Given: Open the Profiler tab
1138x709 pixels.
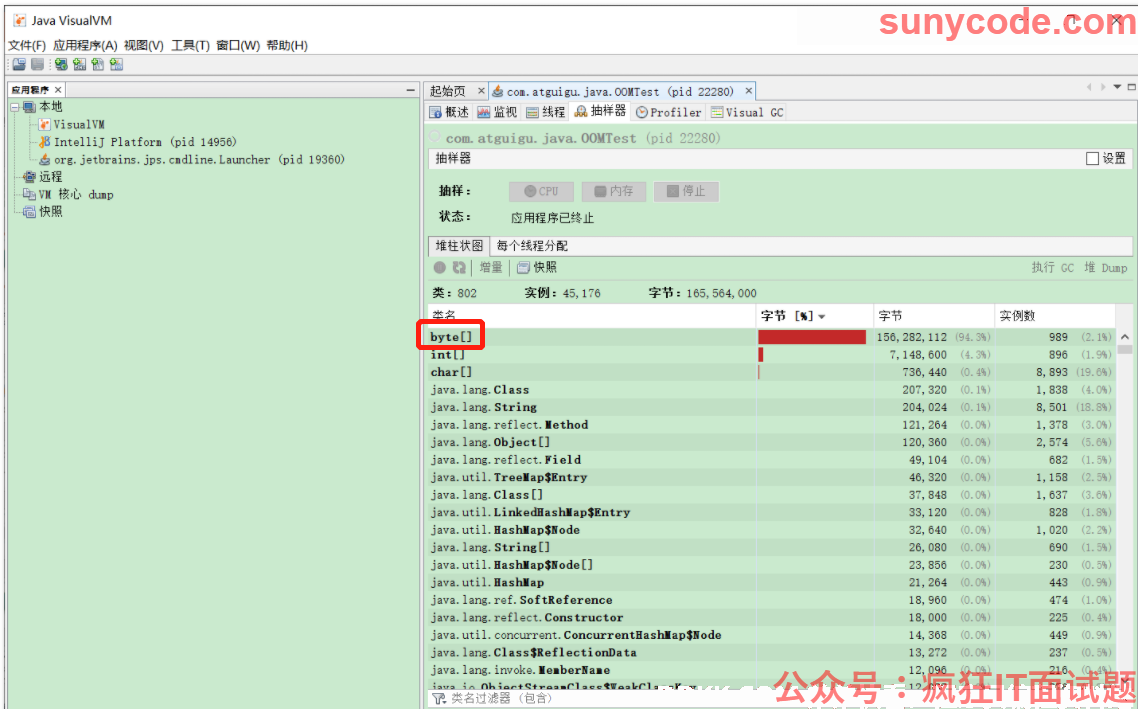Looking at the screenshot, I should pos(669,112).
